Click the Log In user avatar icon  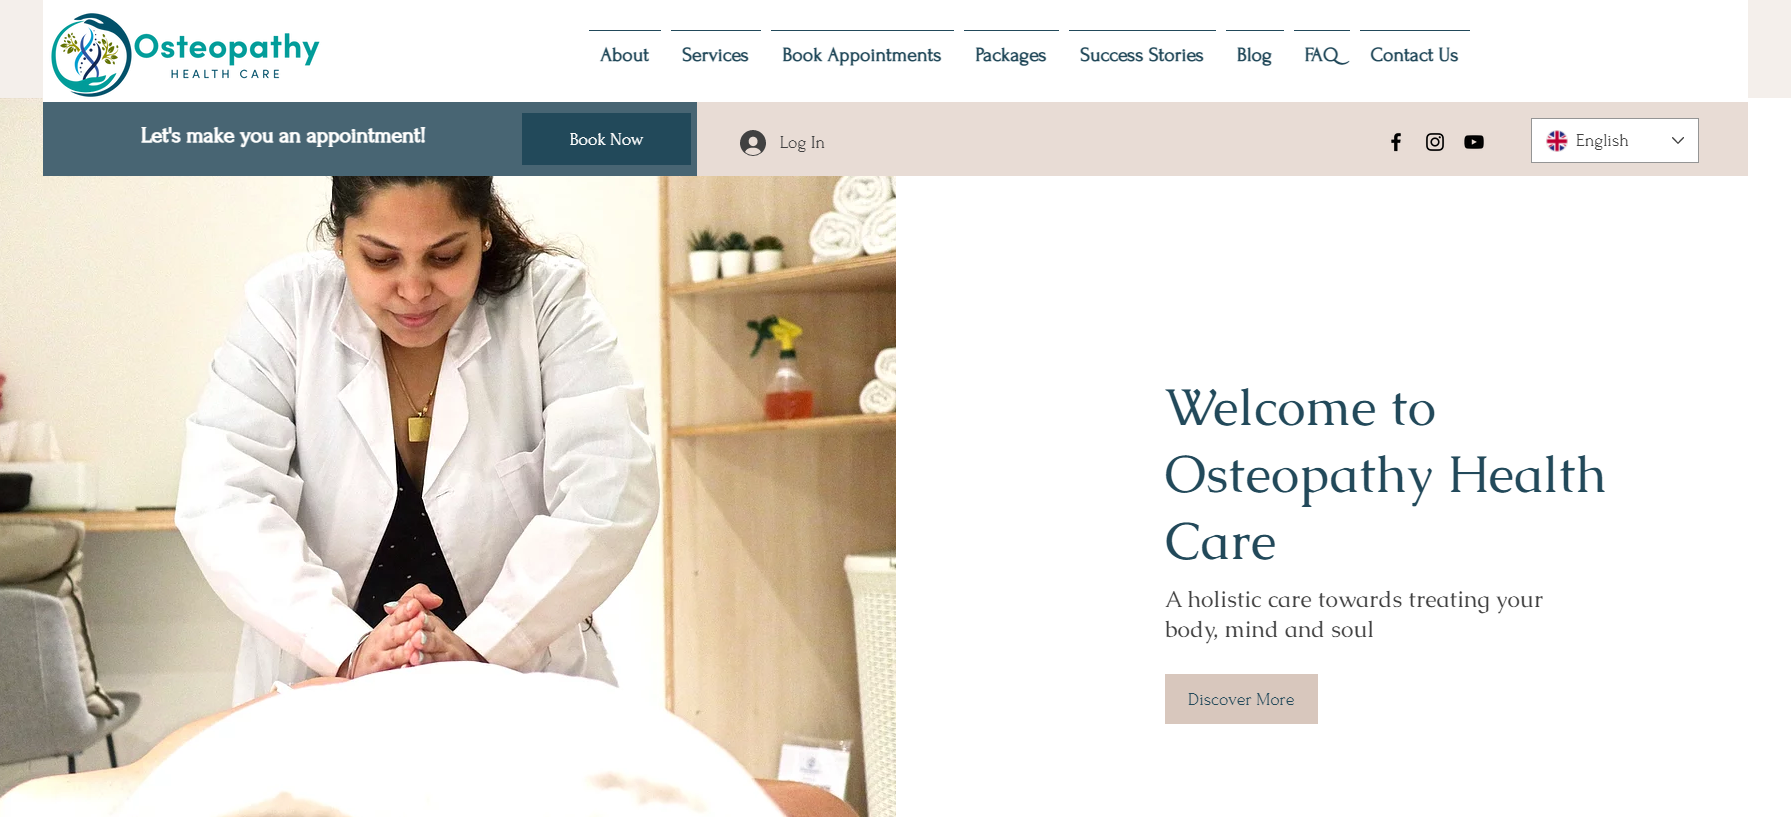click(x=753, y=143)
